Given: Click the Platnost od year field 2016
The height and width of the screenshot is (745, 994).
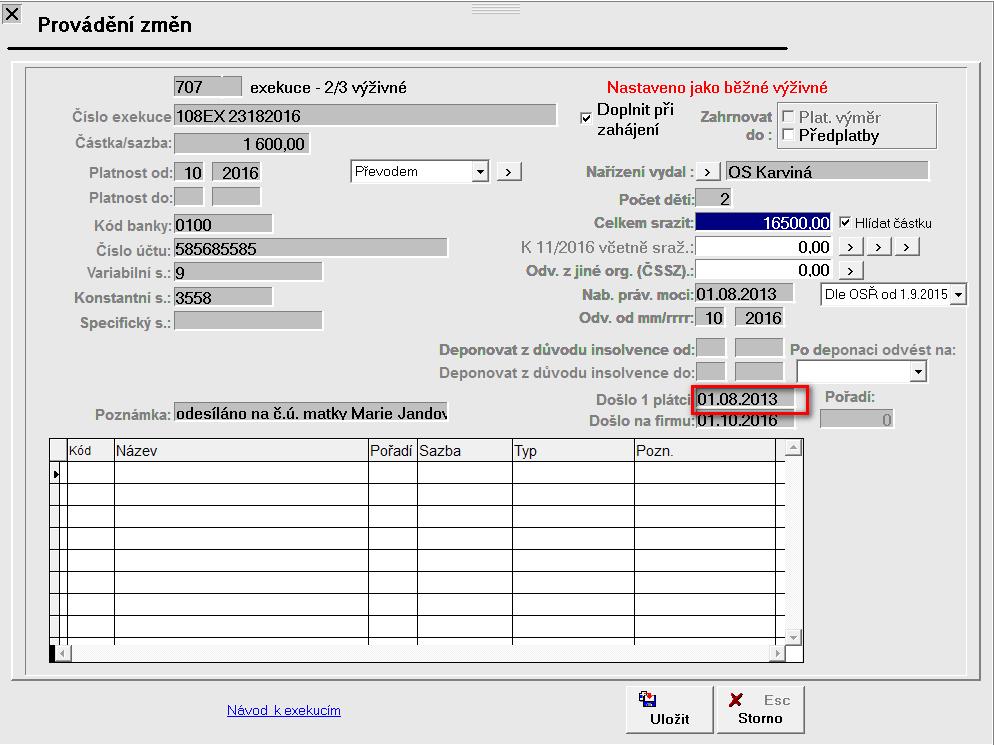Looking at the screenshot, I should click(x=236, y=172).
